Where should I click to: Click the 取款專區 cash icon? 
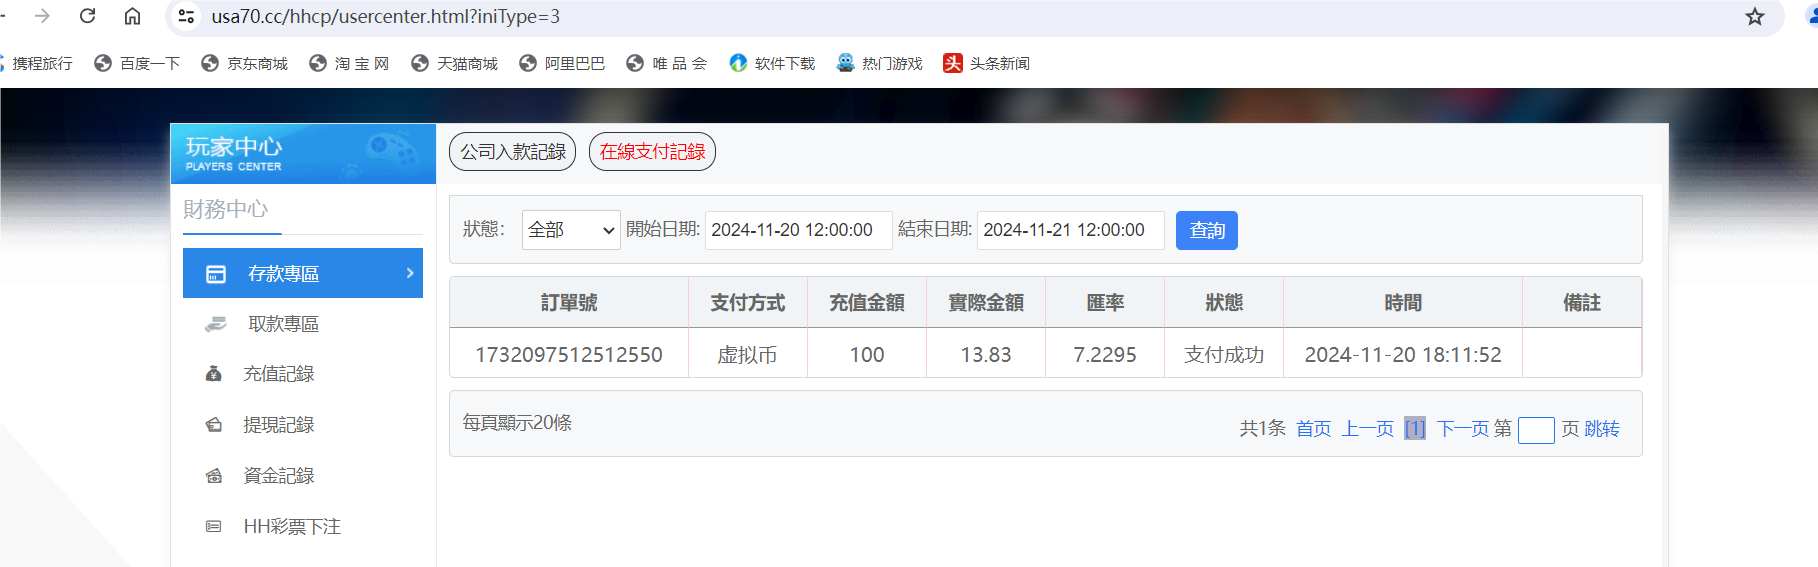(x=215, y=324)
